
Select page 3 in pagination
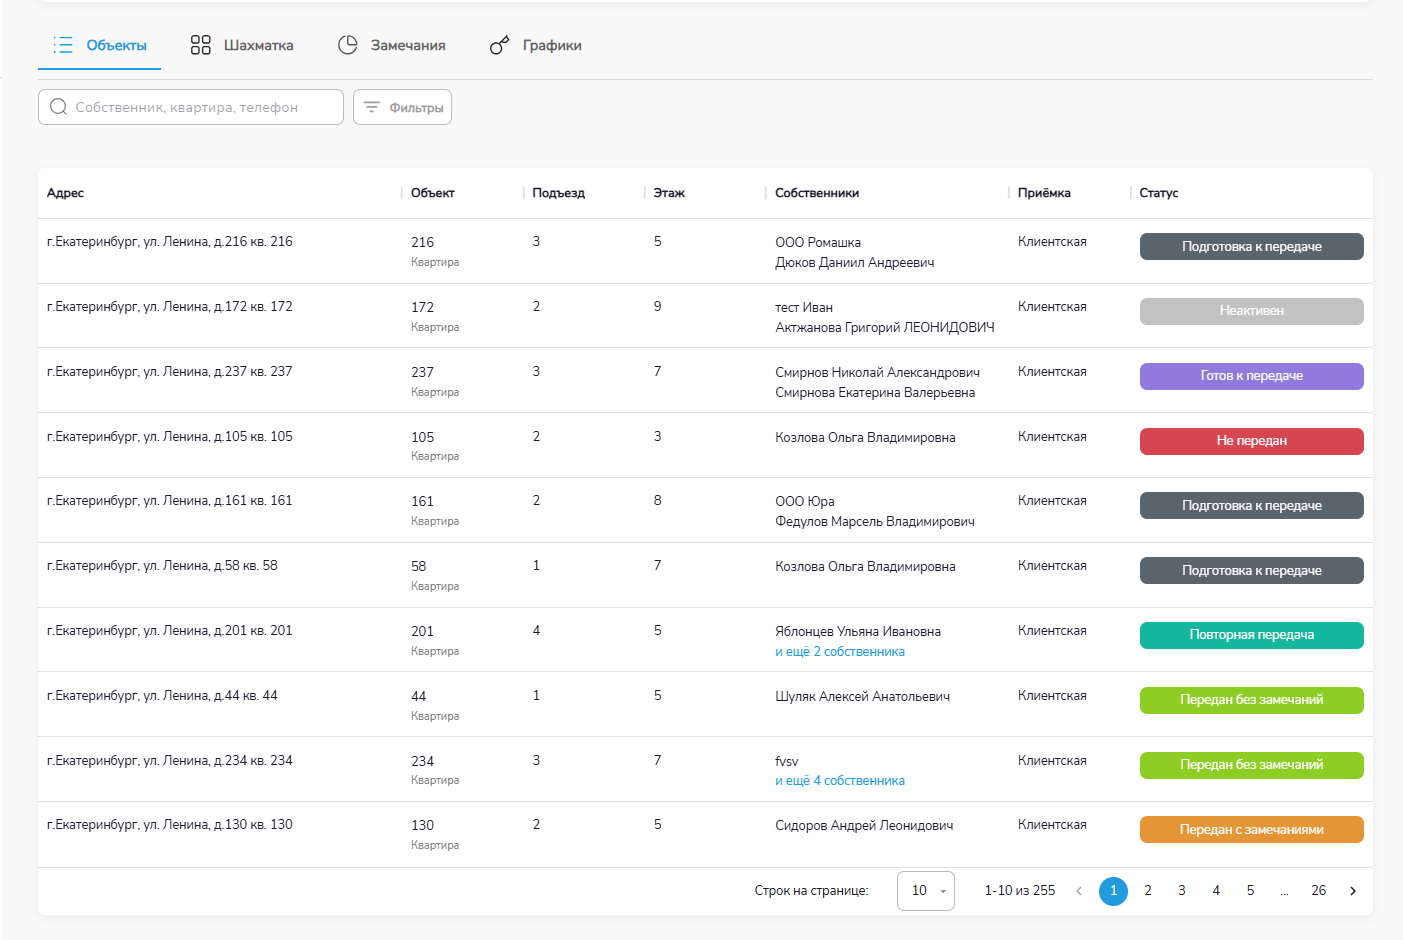tap(1182, 891)
